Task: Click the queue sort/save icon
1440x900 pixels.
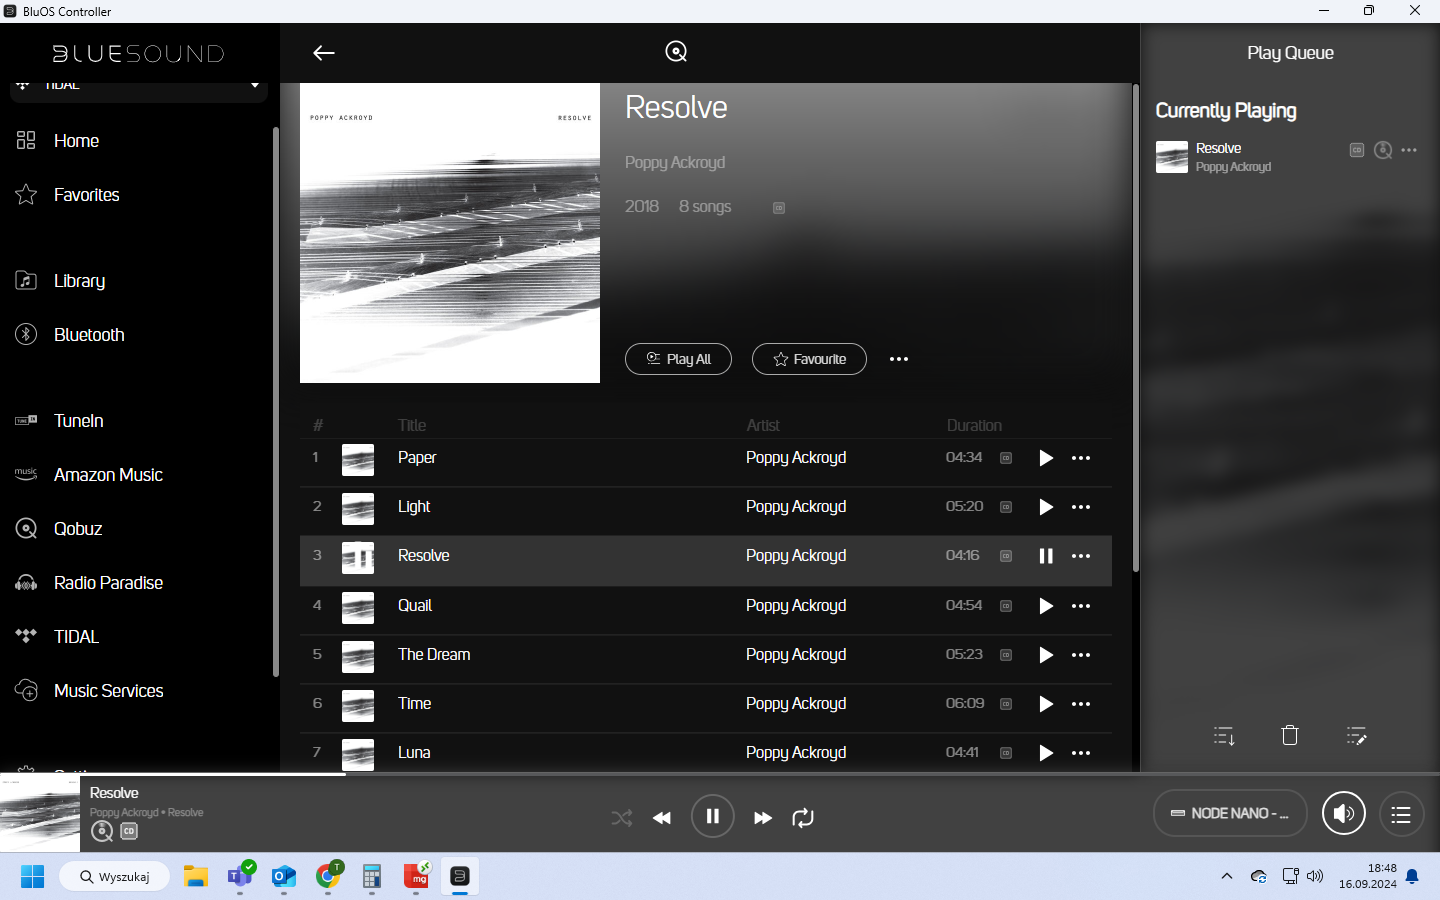Action: (1224, 736)
